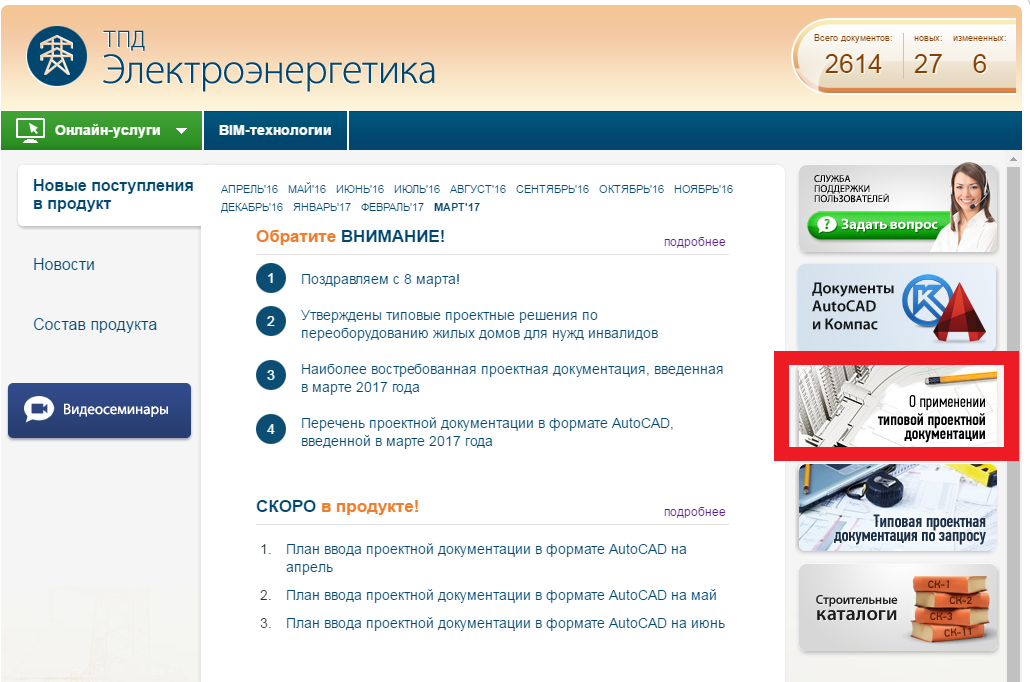Click number 3 circle icon in attention list
The image size is (1030, 682).
click(270, 376)
